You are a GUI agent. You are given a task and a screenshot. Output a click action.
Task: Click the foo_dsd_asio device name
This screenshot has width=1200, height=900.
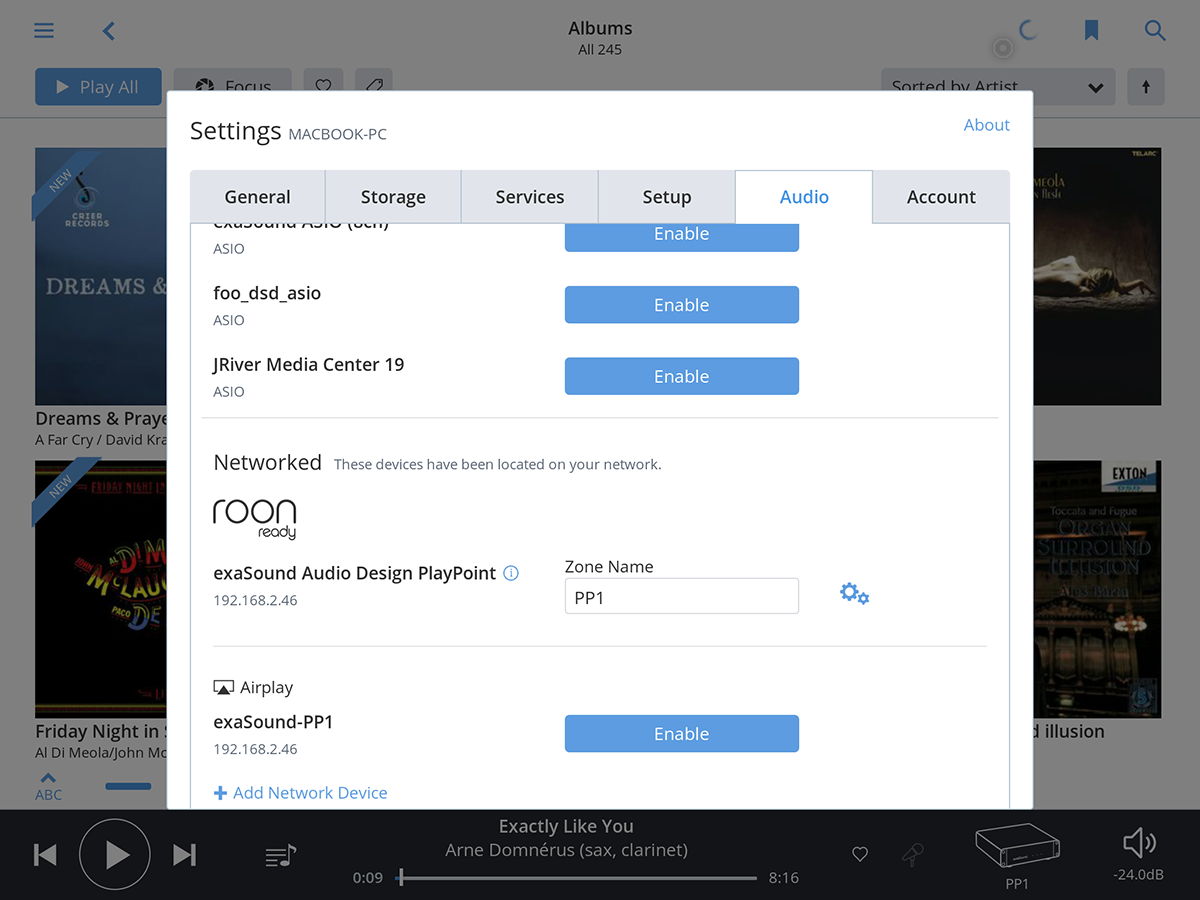tap(267, 294)
